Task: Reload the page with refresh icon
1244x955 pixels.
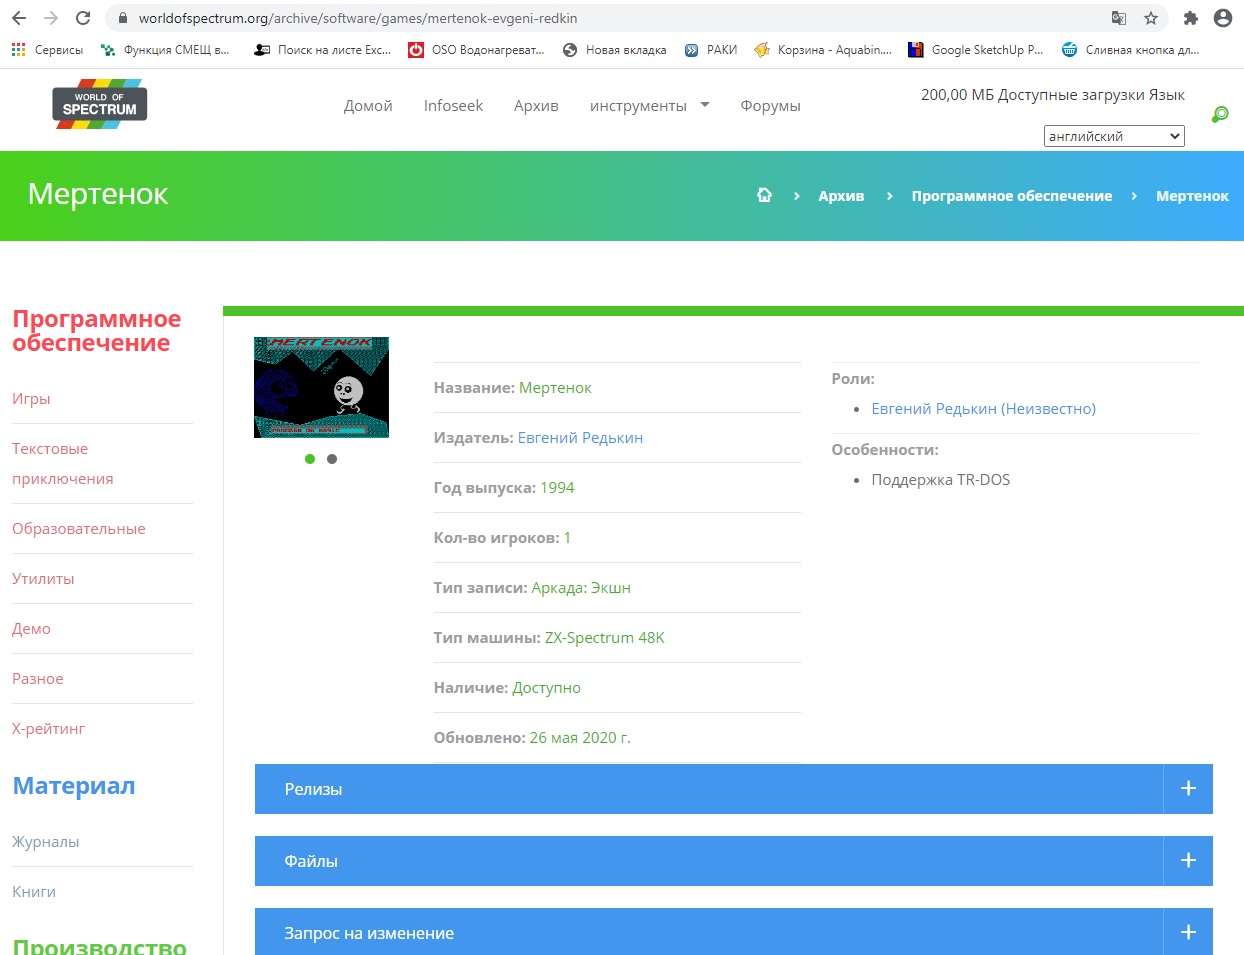Action: [x=83, y=18]
